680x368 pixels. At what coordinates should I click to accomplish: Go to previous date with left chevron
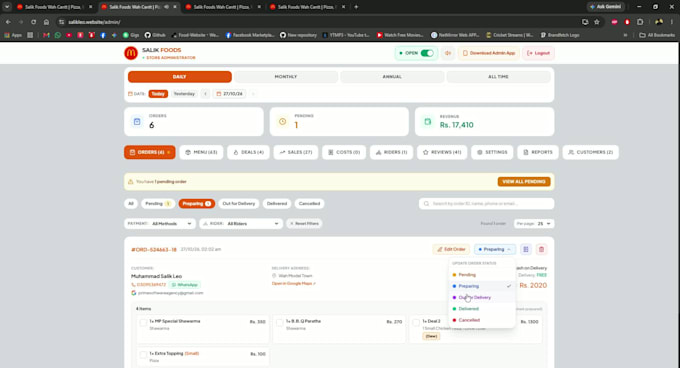point(206,94)
